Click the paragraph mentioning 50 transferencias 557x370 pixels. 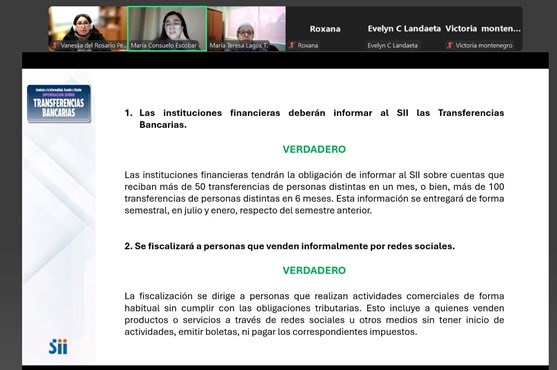click(314, 192)
